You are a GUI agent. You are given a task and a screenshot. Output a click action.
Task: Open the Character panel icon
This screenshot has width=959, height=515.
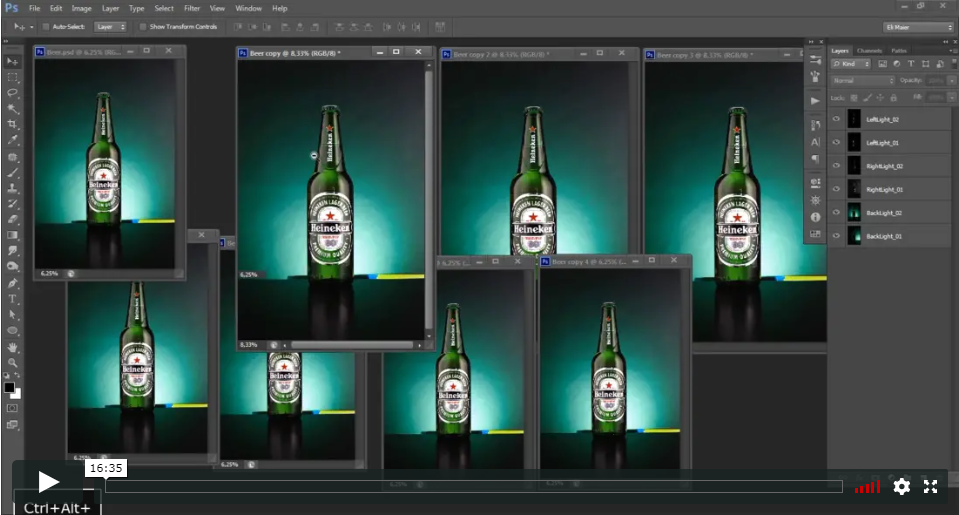coord(815,142)
